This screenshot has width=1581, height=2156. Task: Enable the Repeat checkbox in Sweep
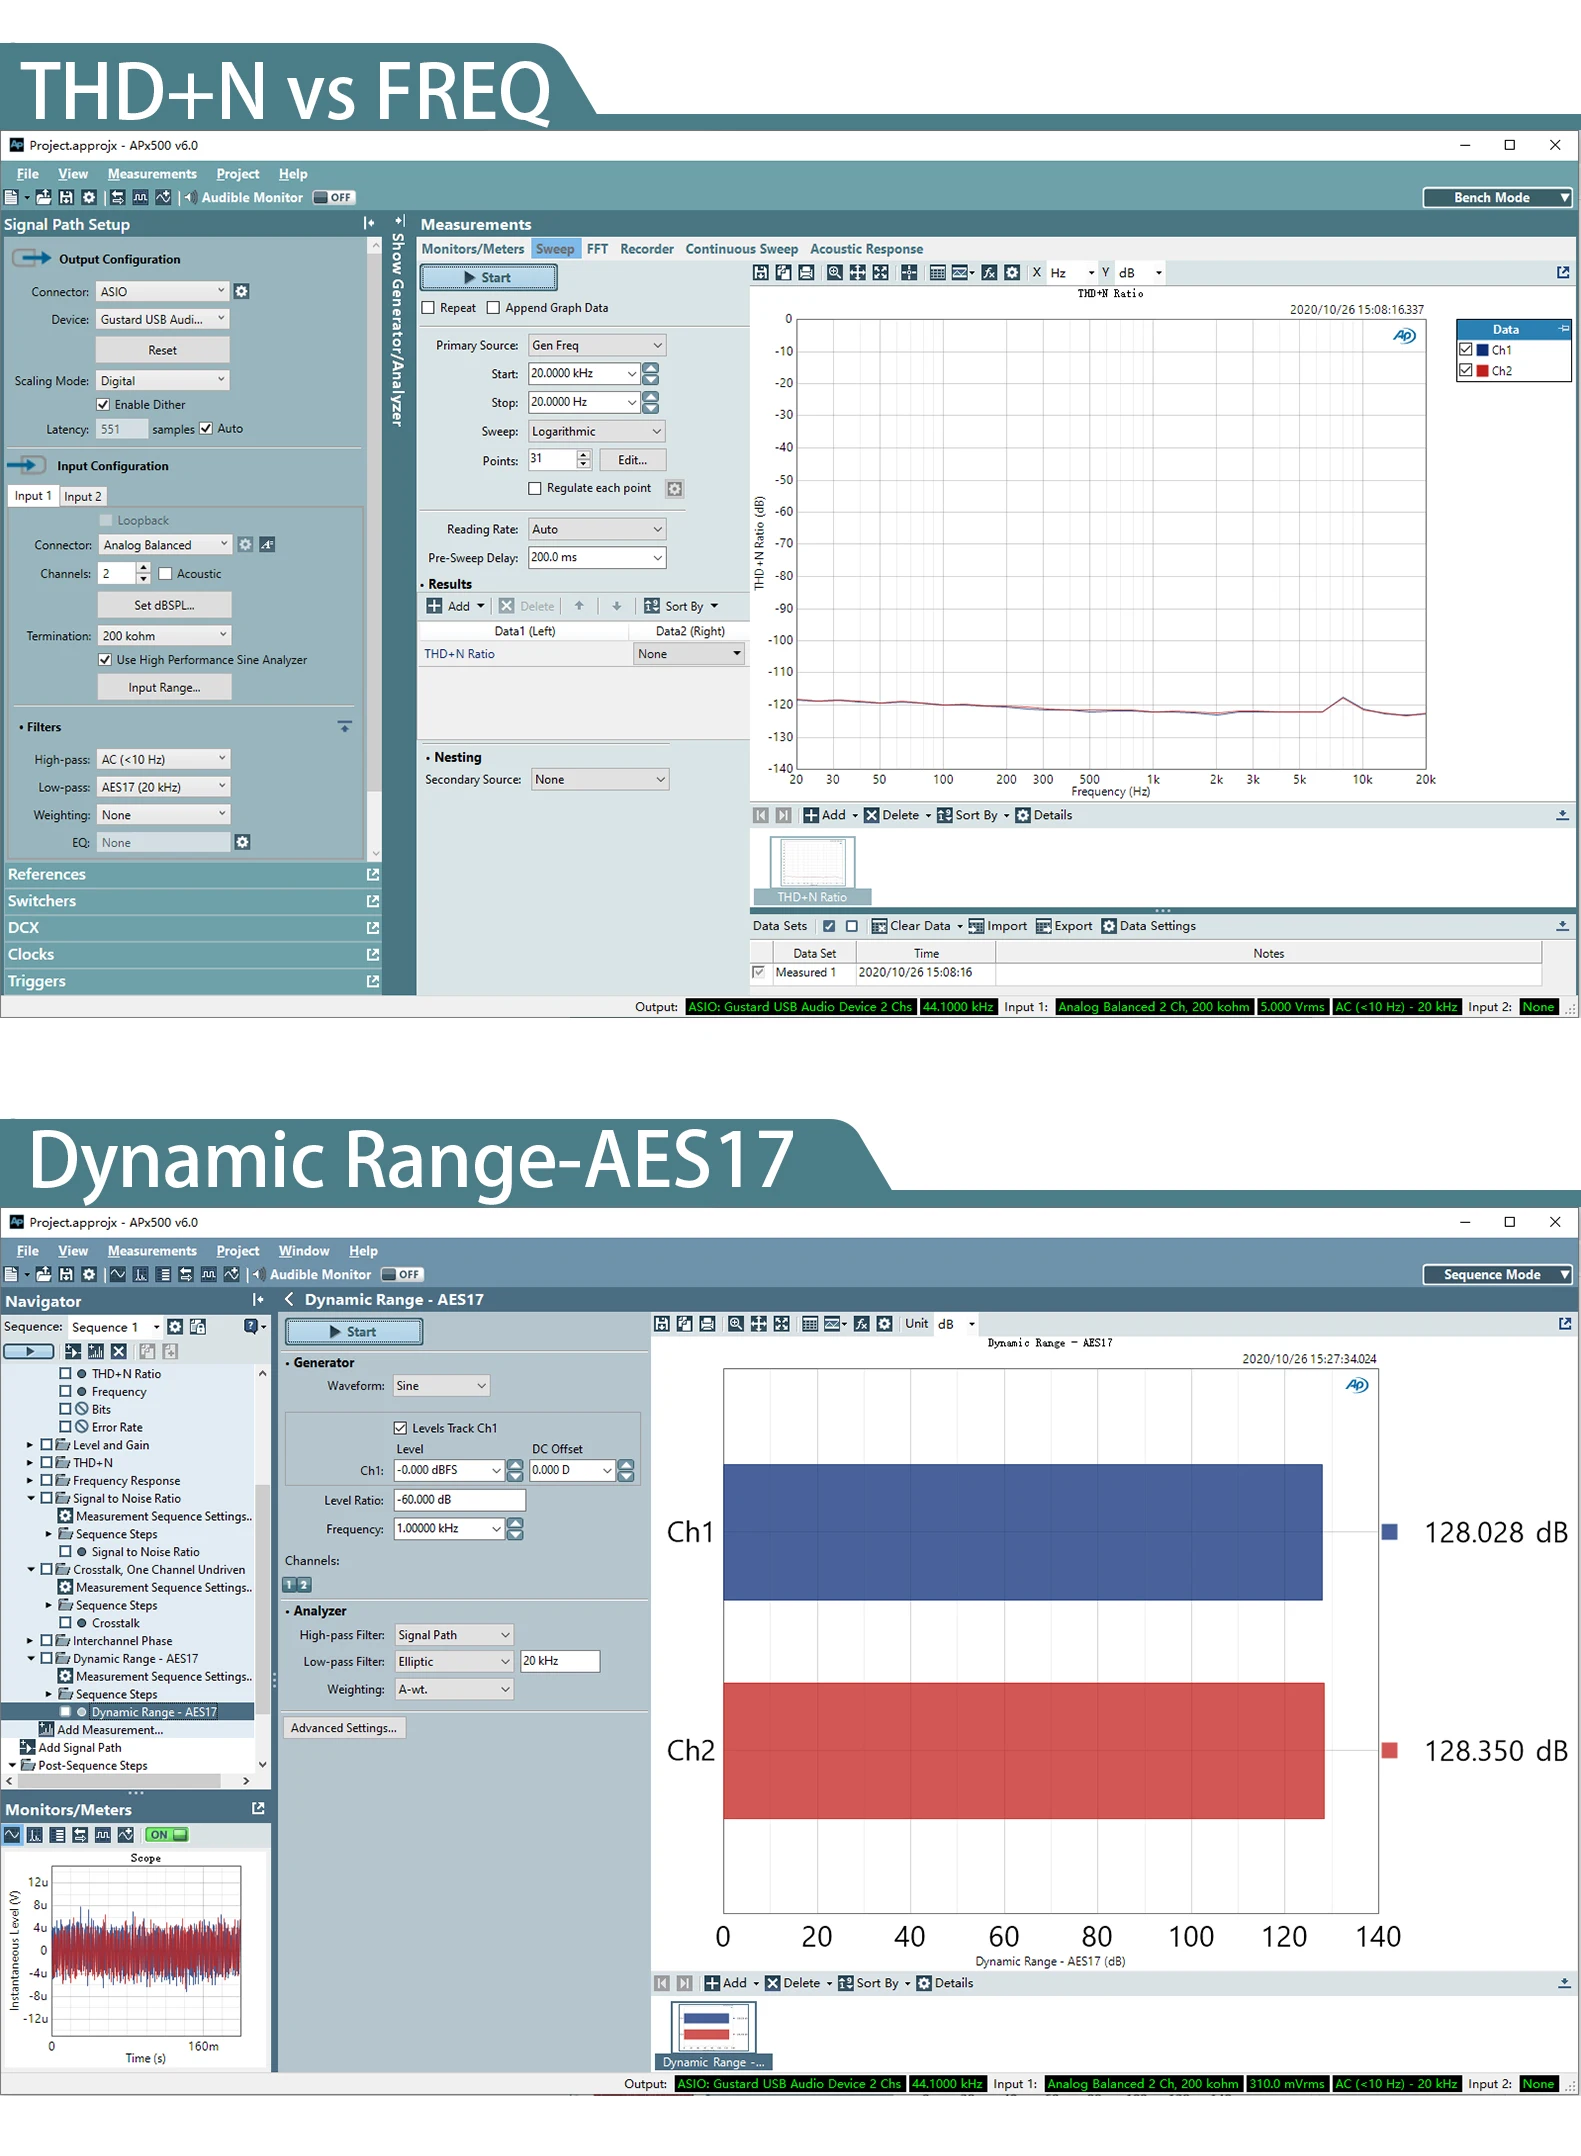click(x=428, y=308)
